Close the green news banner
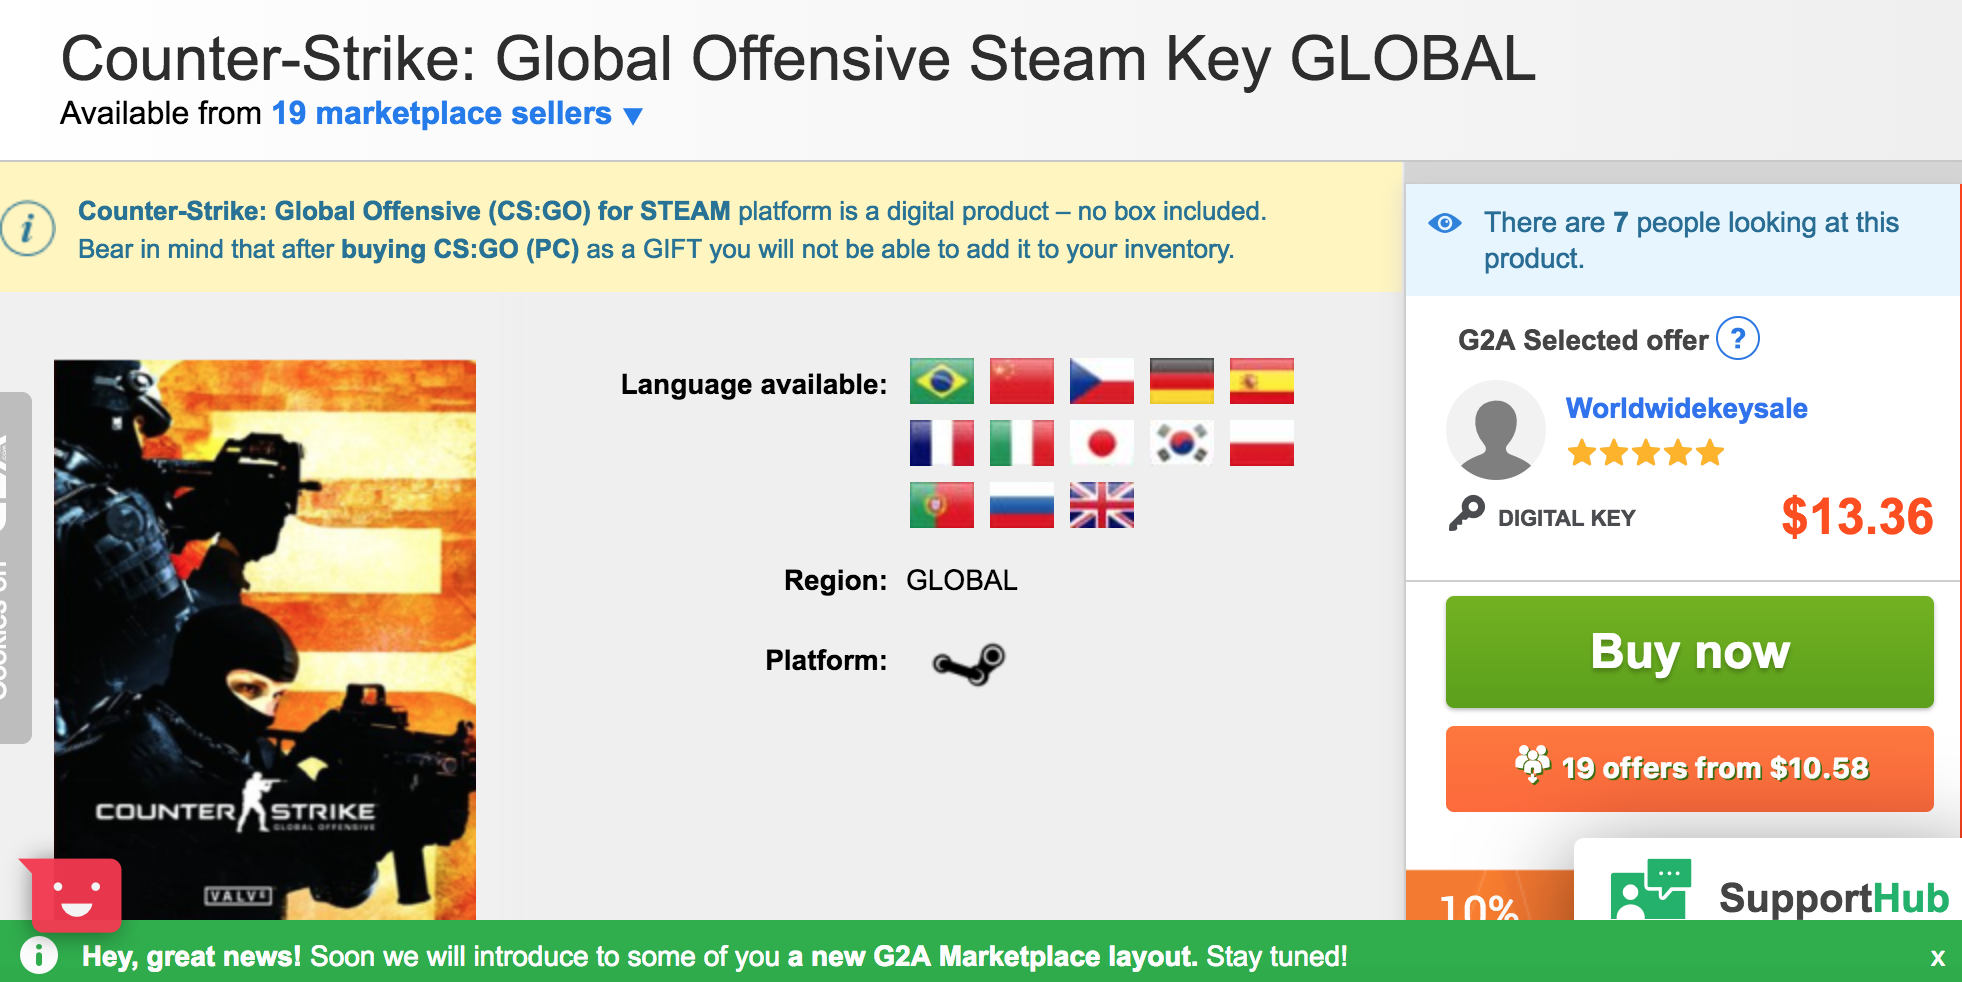 (x=1937, y=958)
